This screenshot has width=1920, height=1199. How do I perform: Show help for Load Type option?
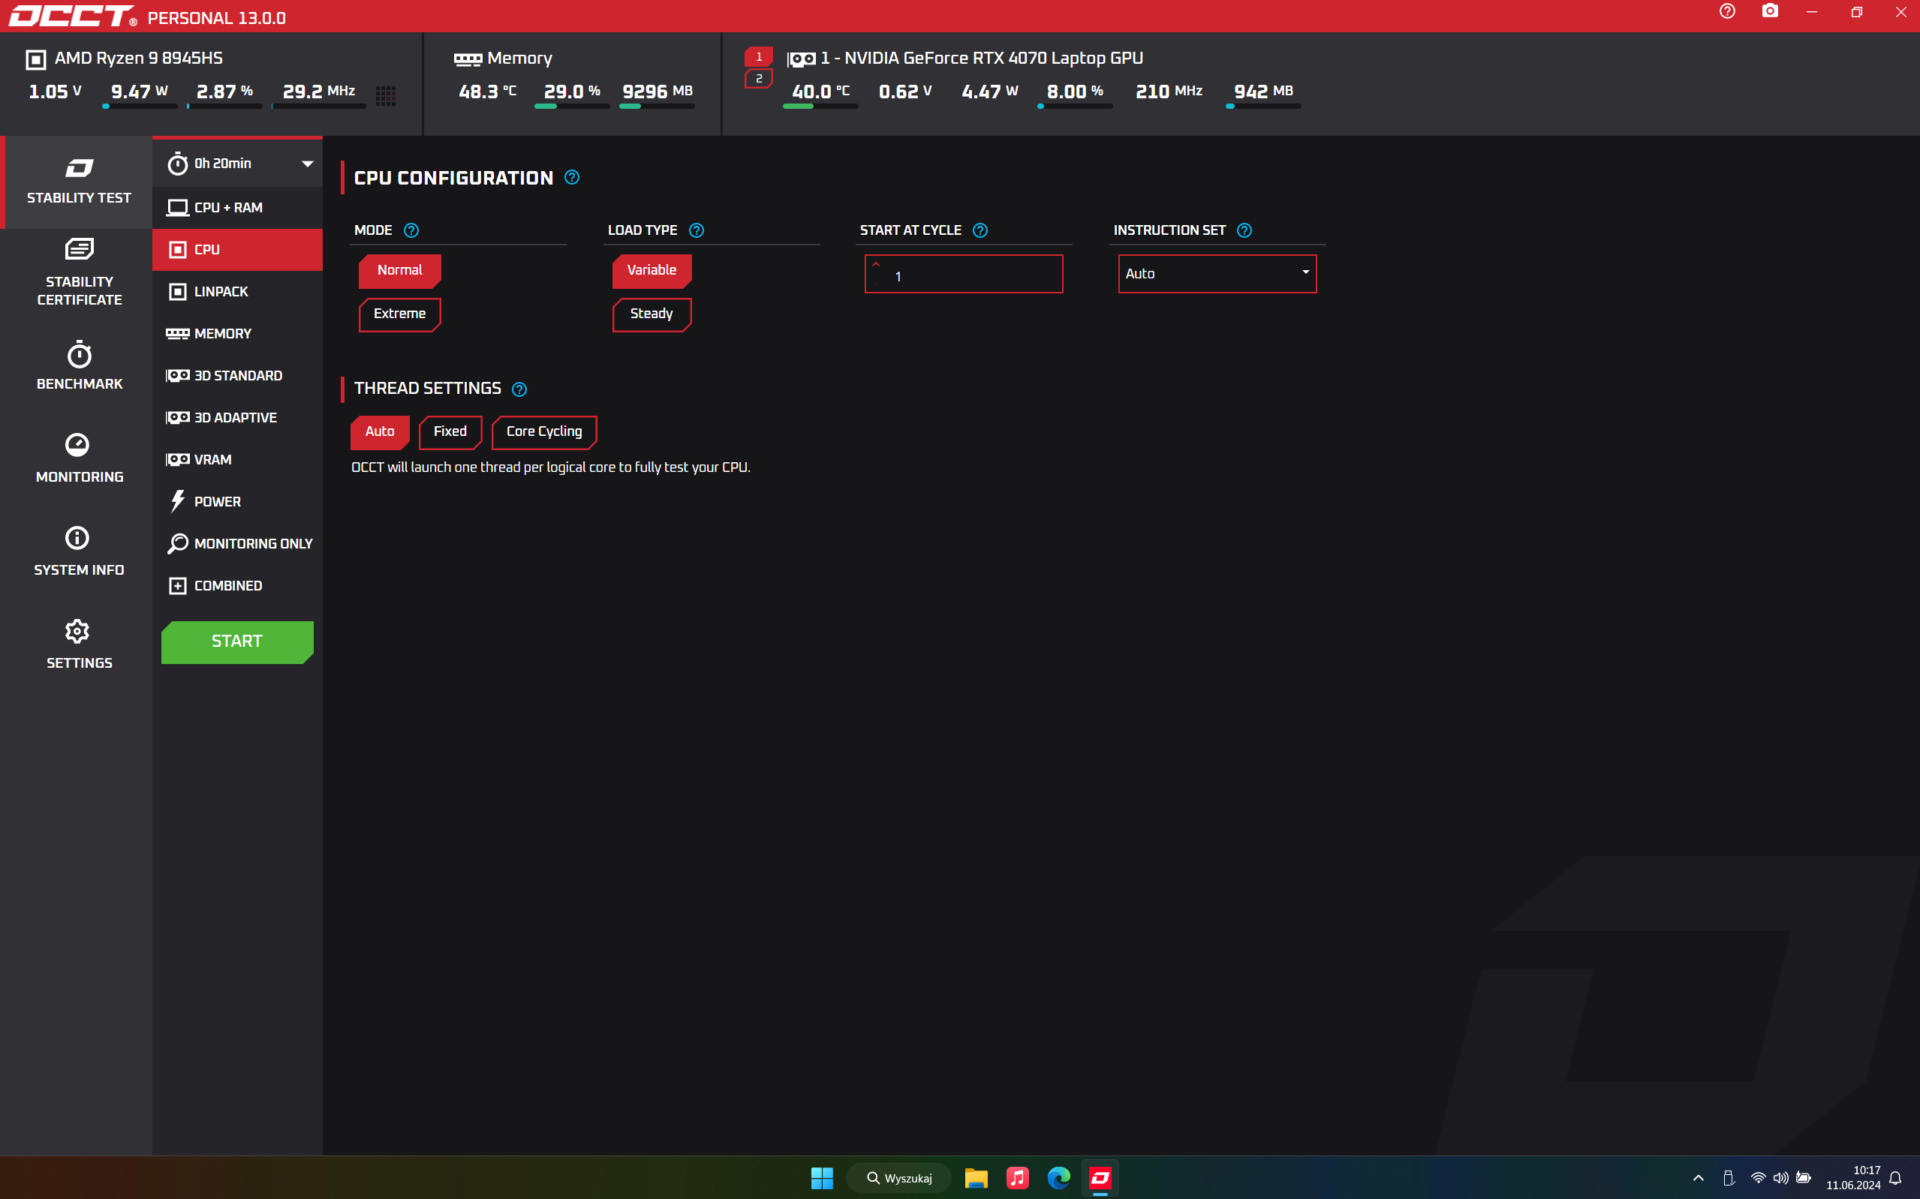click(x=697, y=231)
